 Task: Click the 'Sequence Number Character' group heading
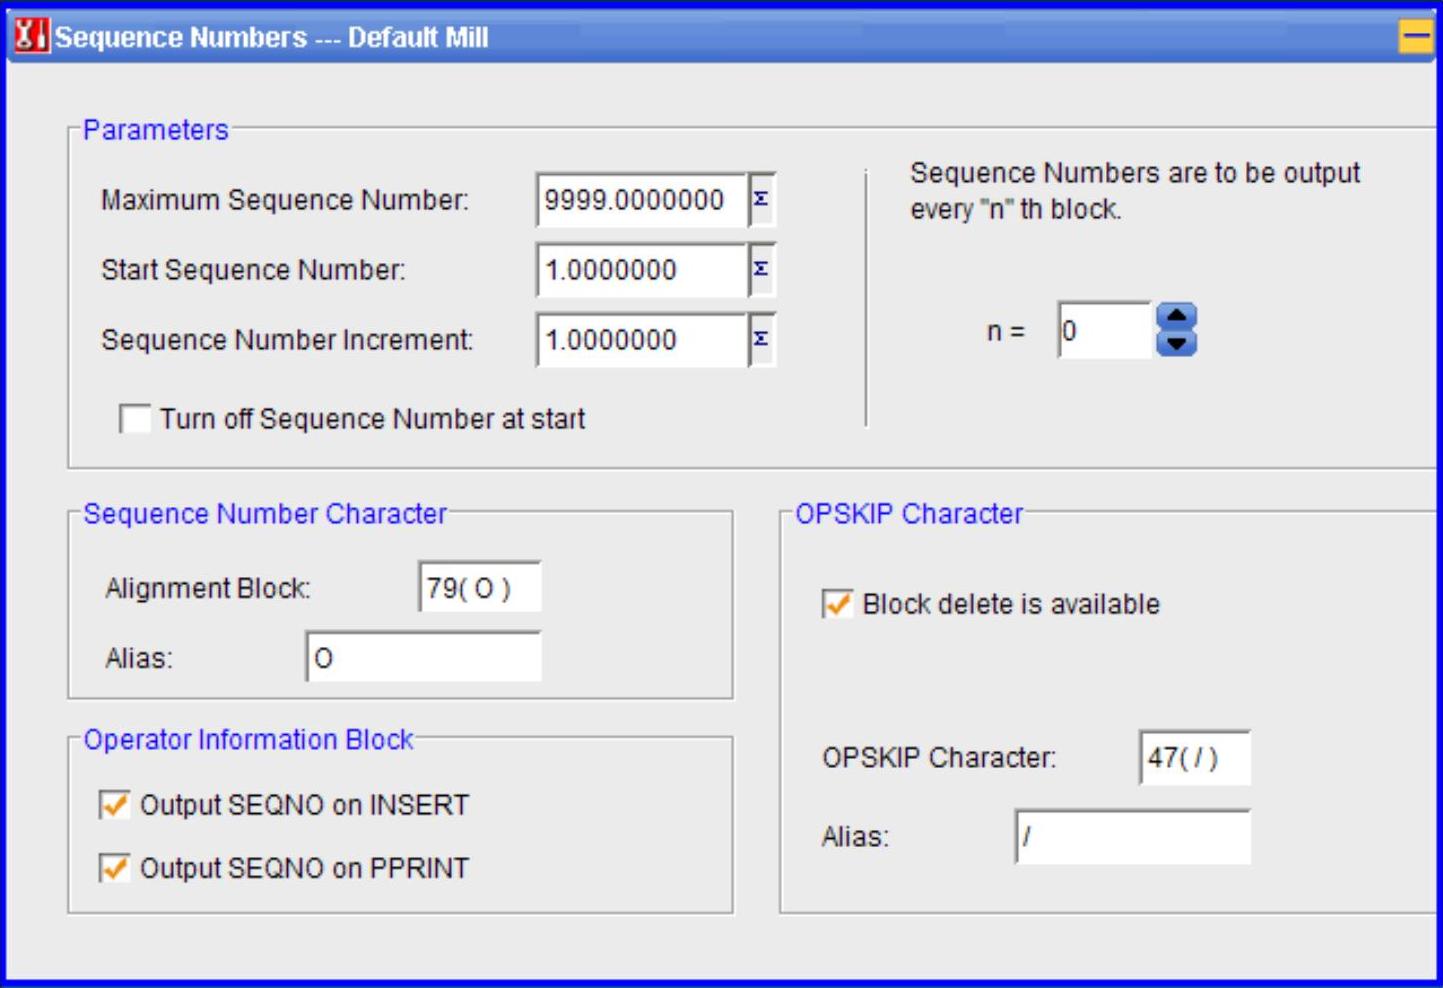pyautogui.click(x=265, y=514)
